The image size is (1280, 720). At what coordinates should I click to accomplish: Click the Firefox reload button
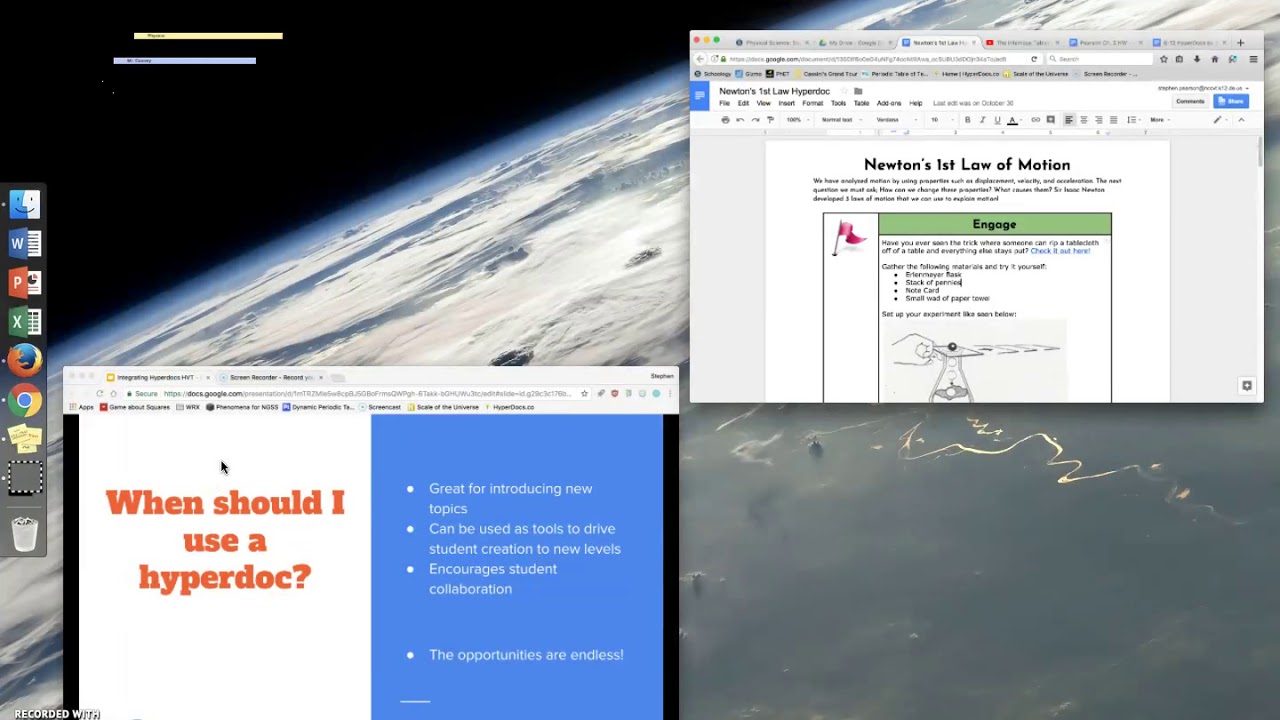(x=1034, y=59)
